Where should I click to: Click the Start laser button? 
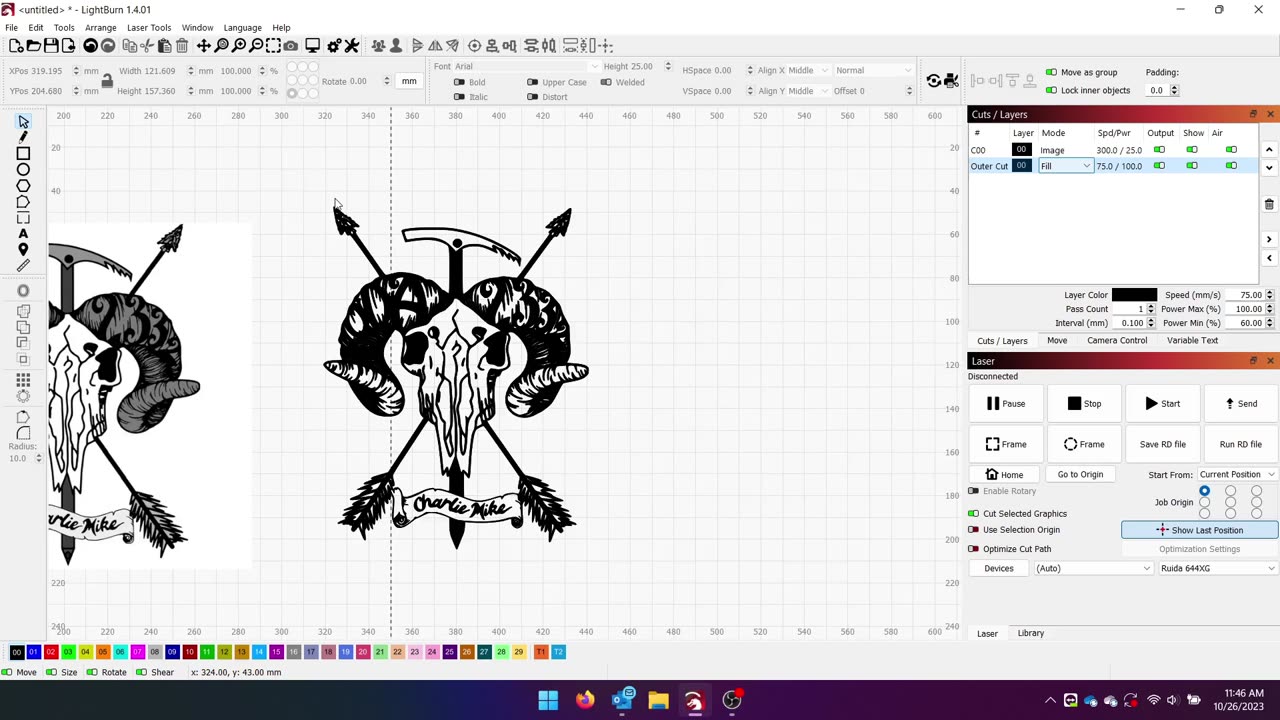coord(1162,403)
